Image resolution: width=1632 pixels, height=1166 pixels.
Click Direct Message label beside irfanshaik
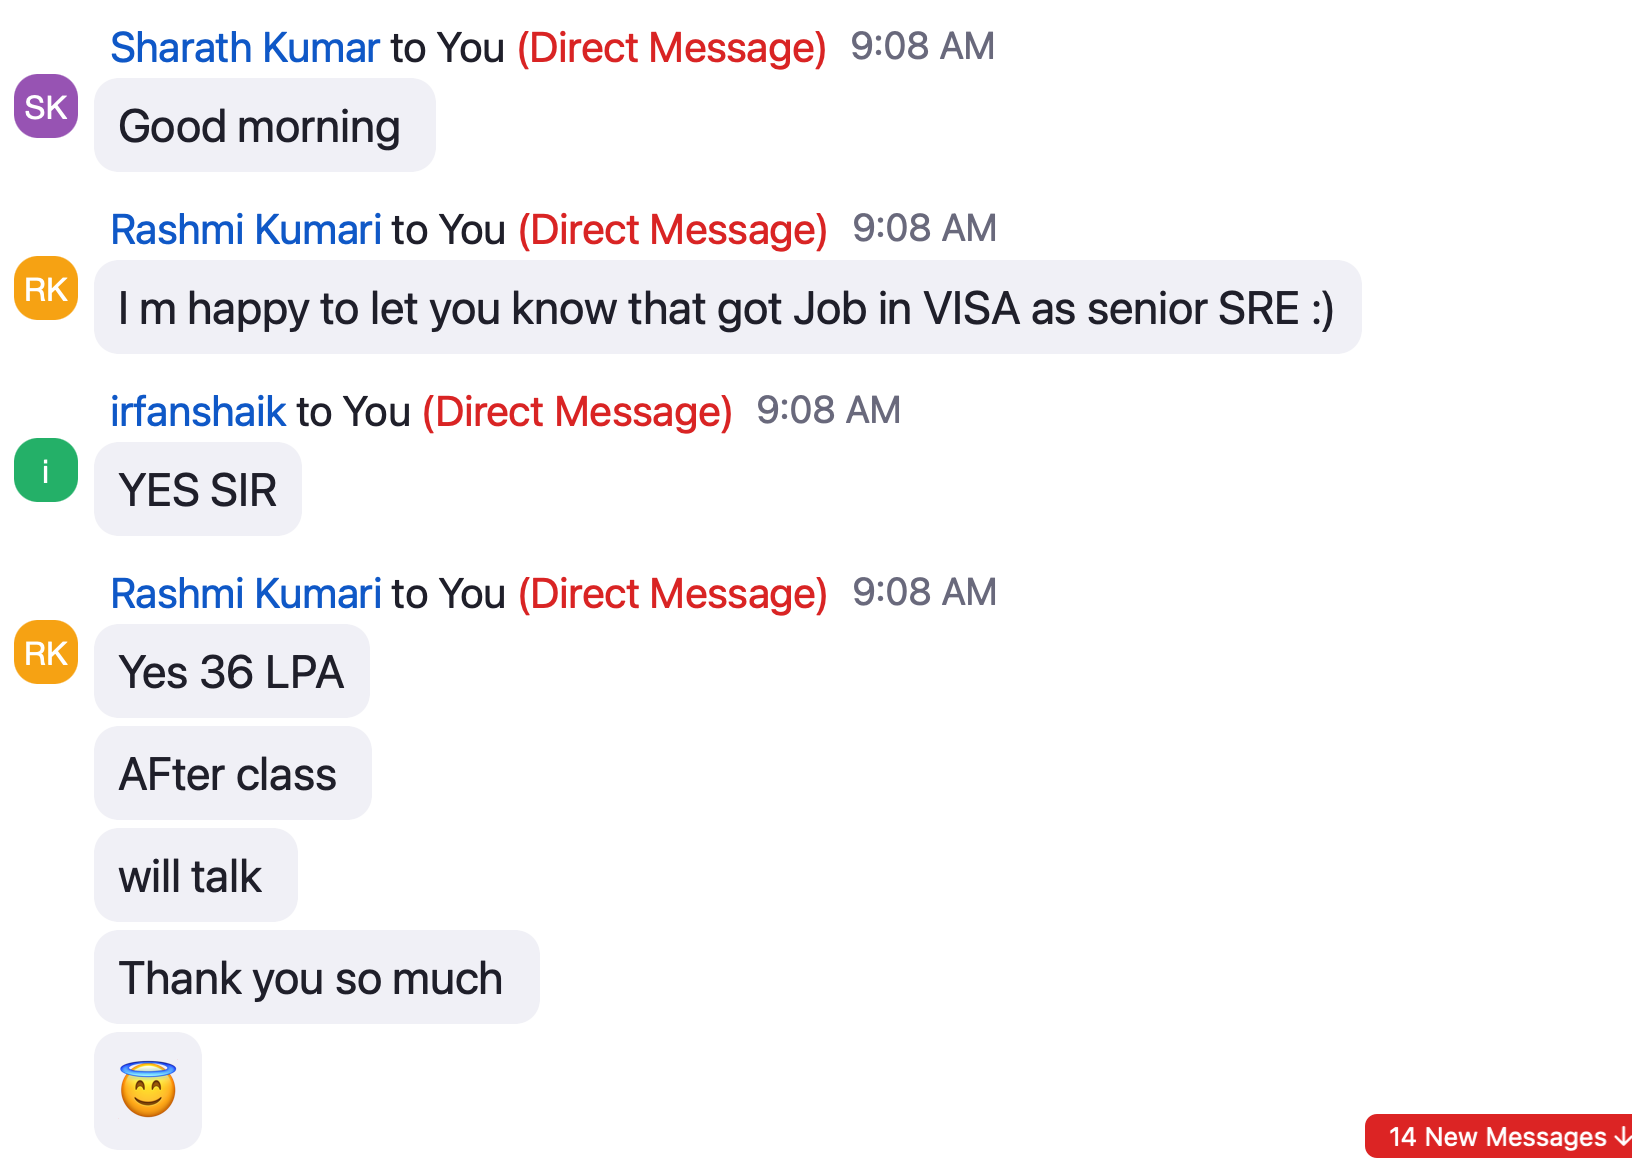577,411
